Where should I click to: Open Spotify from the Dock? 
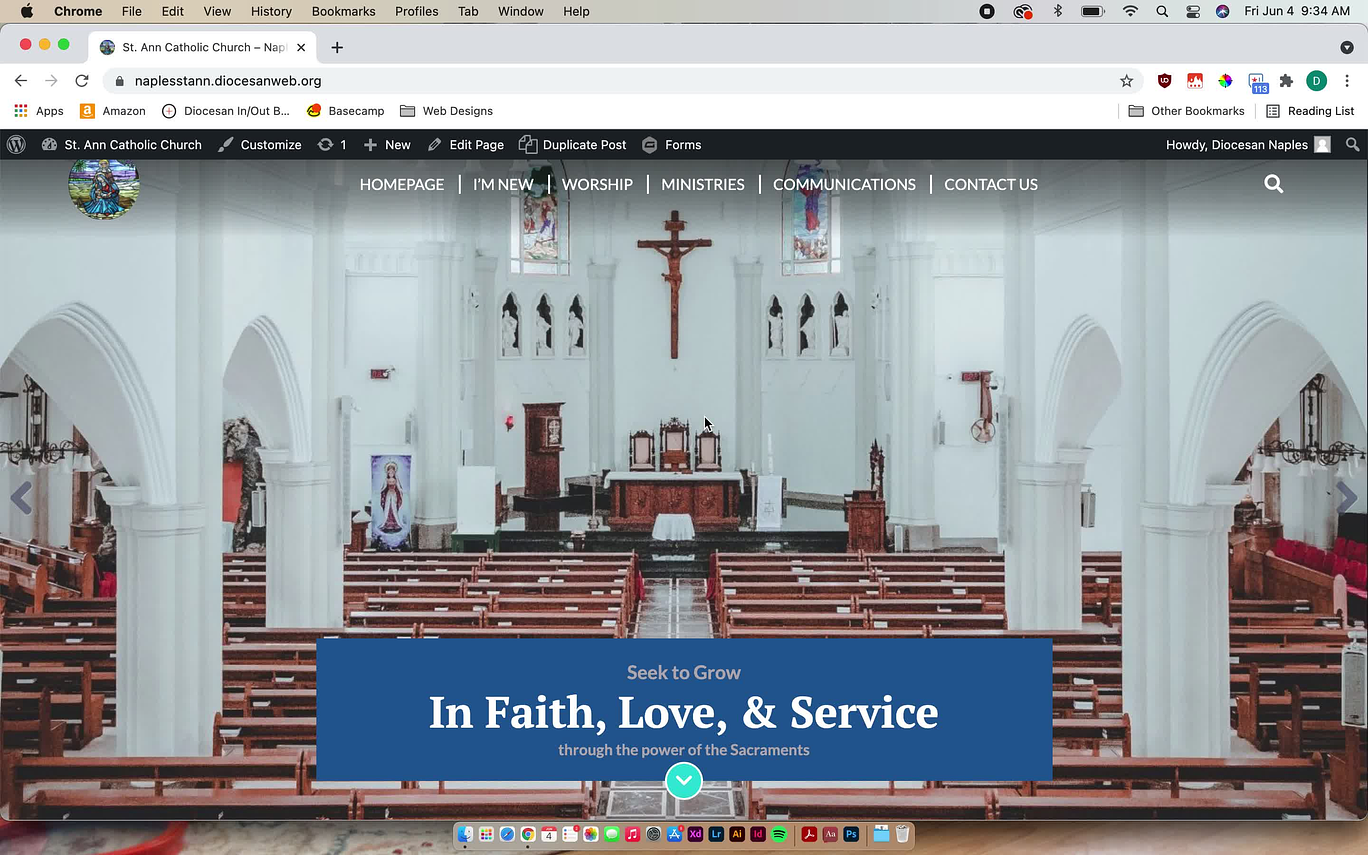pyautogui.click(x=779, y=834)
